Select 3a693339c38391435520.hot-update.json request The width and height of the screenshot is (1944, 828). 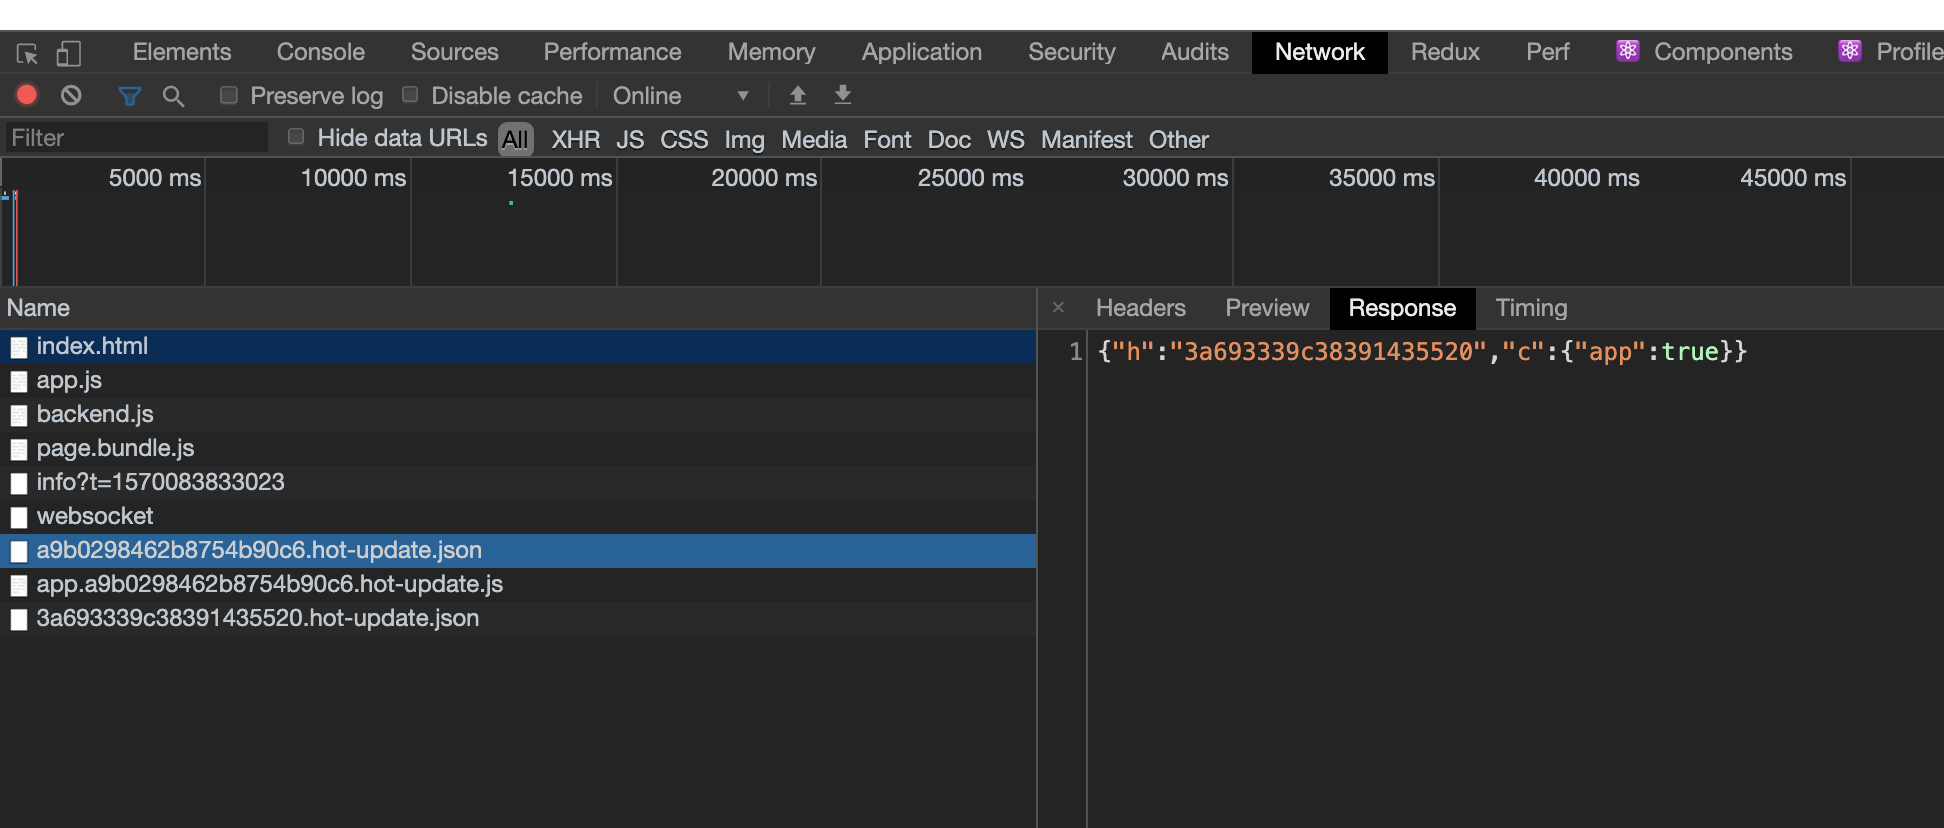pos(518,619)
